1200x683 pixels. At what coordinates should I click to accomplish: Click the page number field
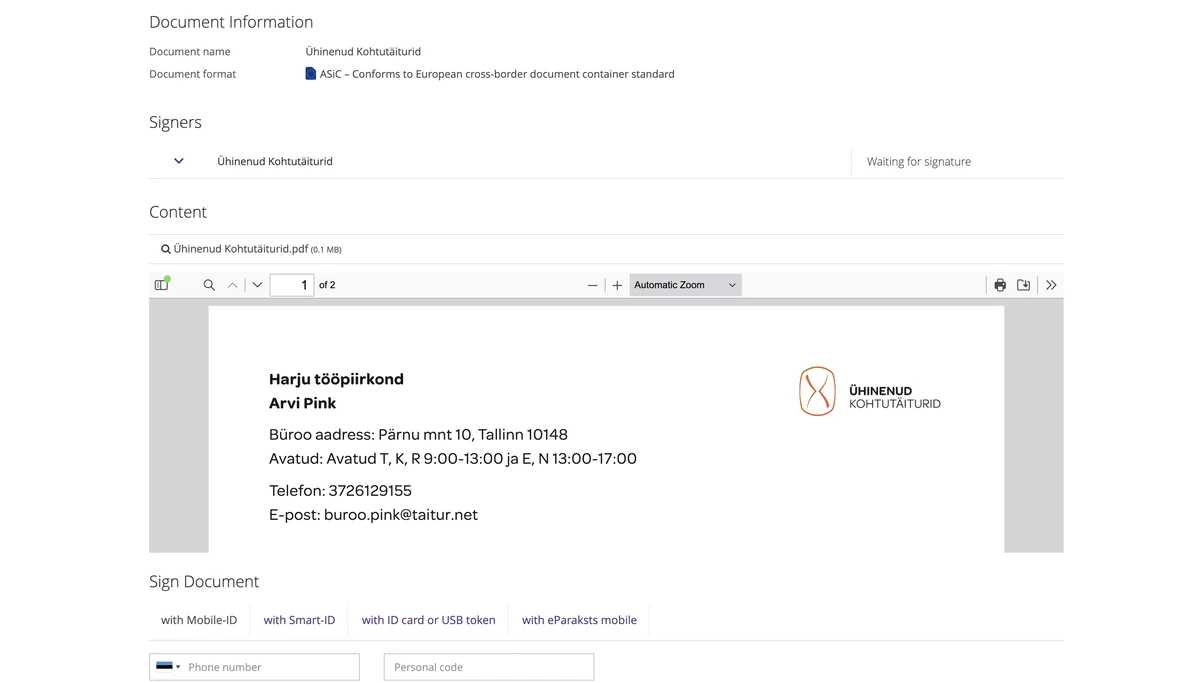click(x=292, y=285)
